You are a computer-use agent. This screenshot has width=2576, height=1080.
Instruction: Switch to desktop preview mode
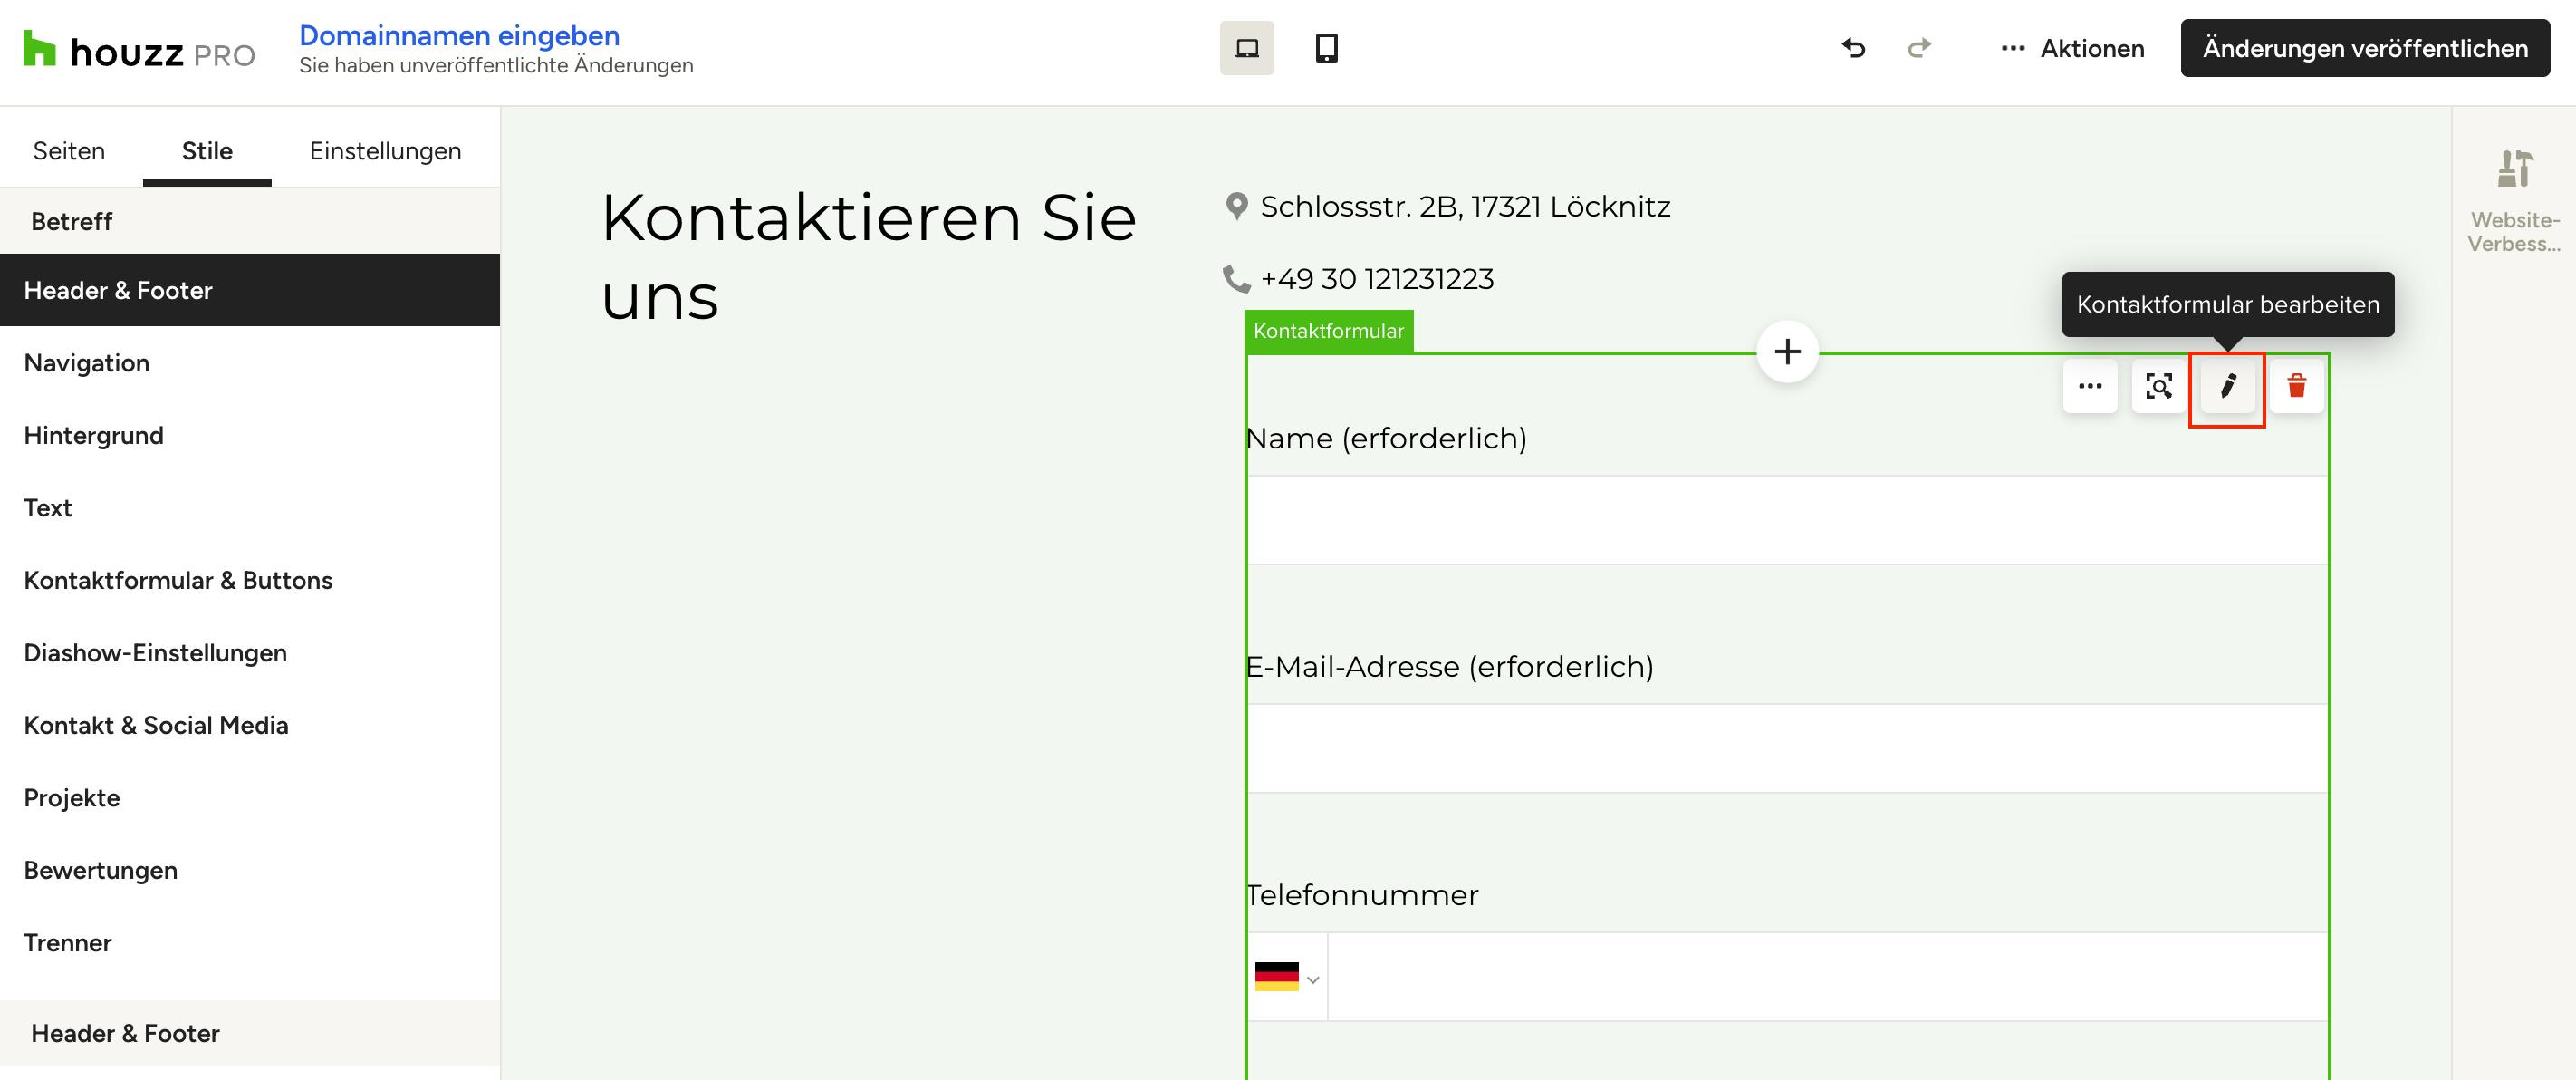click(x=1246, y=48)
